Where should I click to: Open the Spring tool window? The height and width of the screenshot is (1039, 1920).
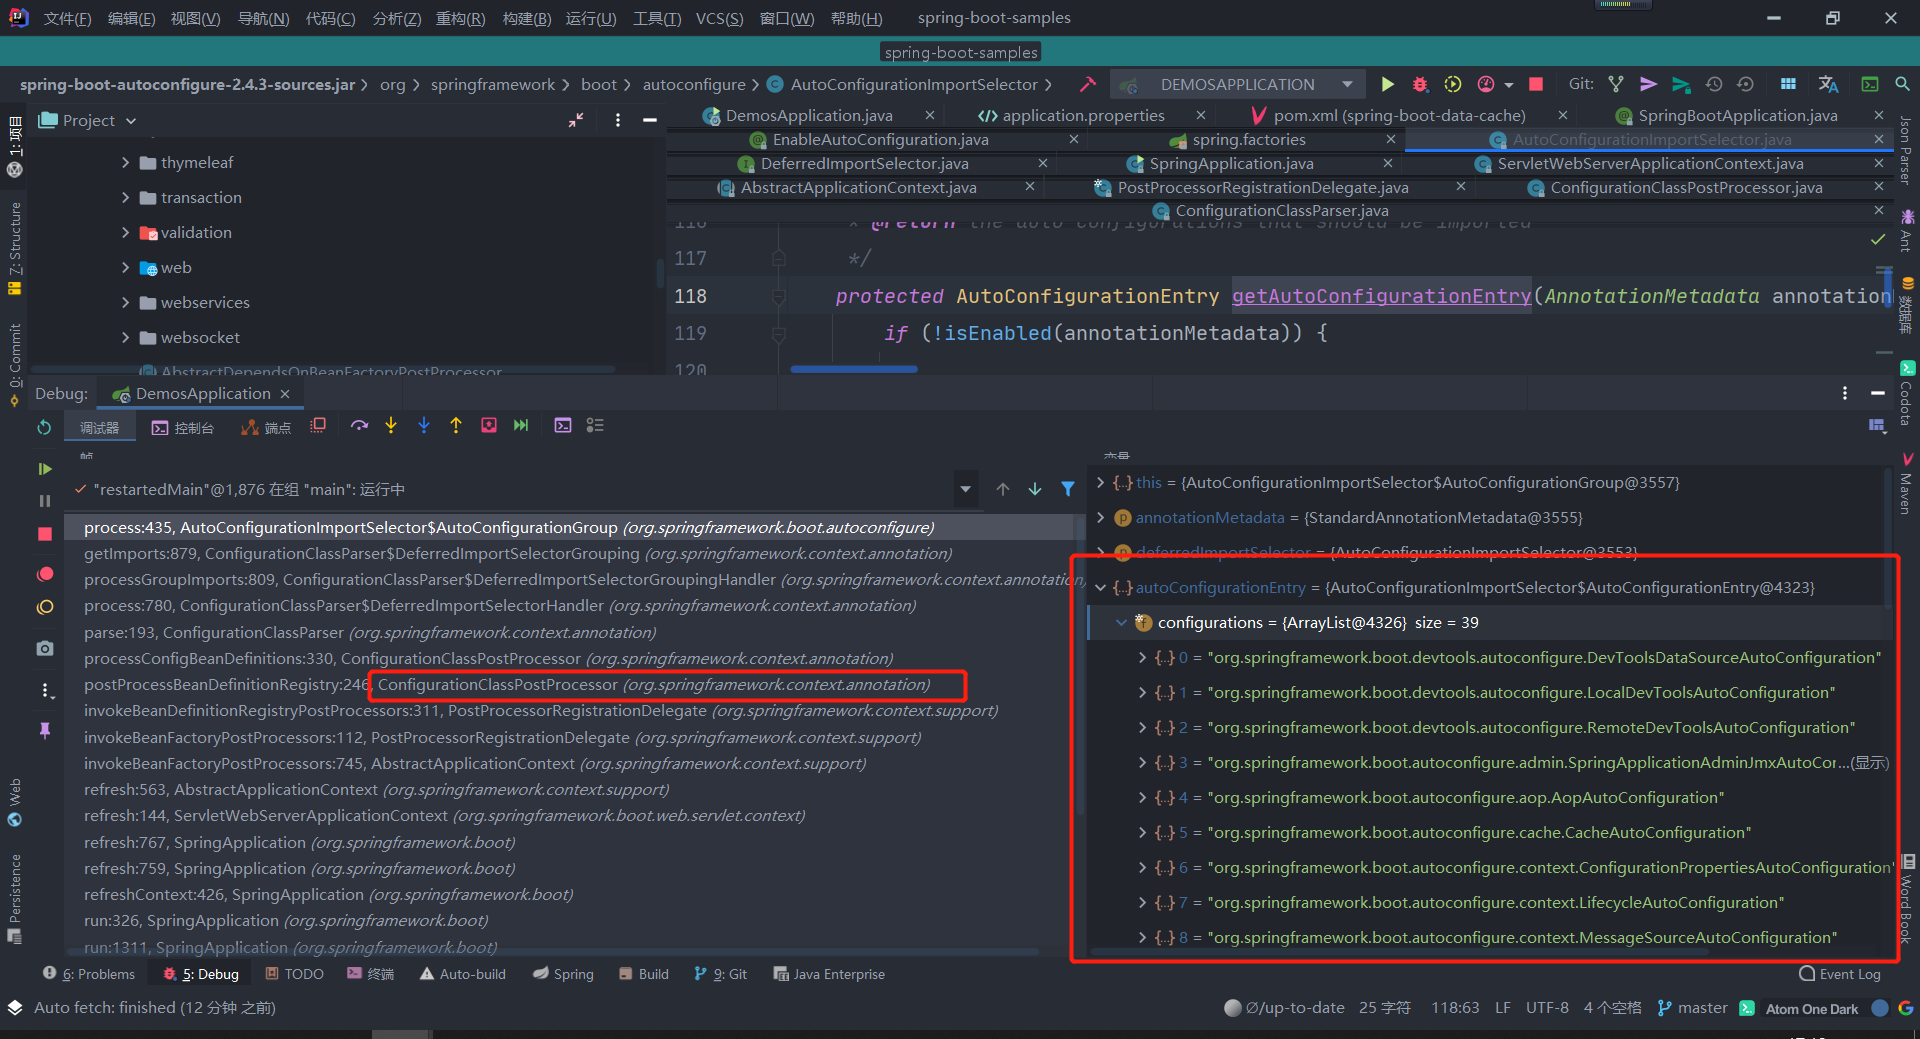tap(563, 974)
